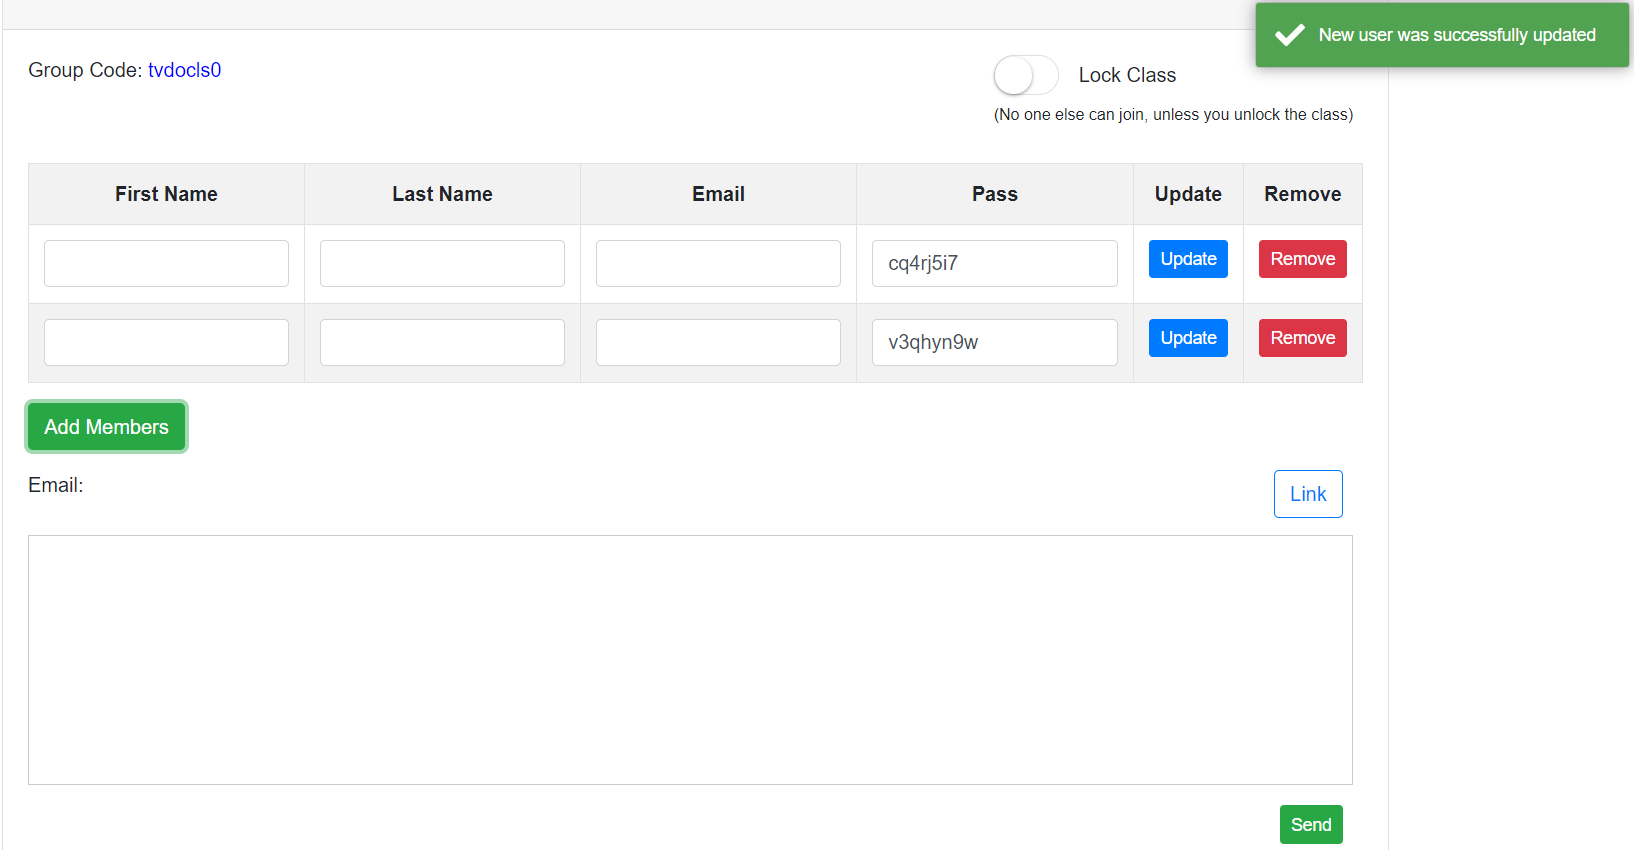Remove the member with pass v3qhyn9w
The image size is (1634, 850).
1302,338
